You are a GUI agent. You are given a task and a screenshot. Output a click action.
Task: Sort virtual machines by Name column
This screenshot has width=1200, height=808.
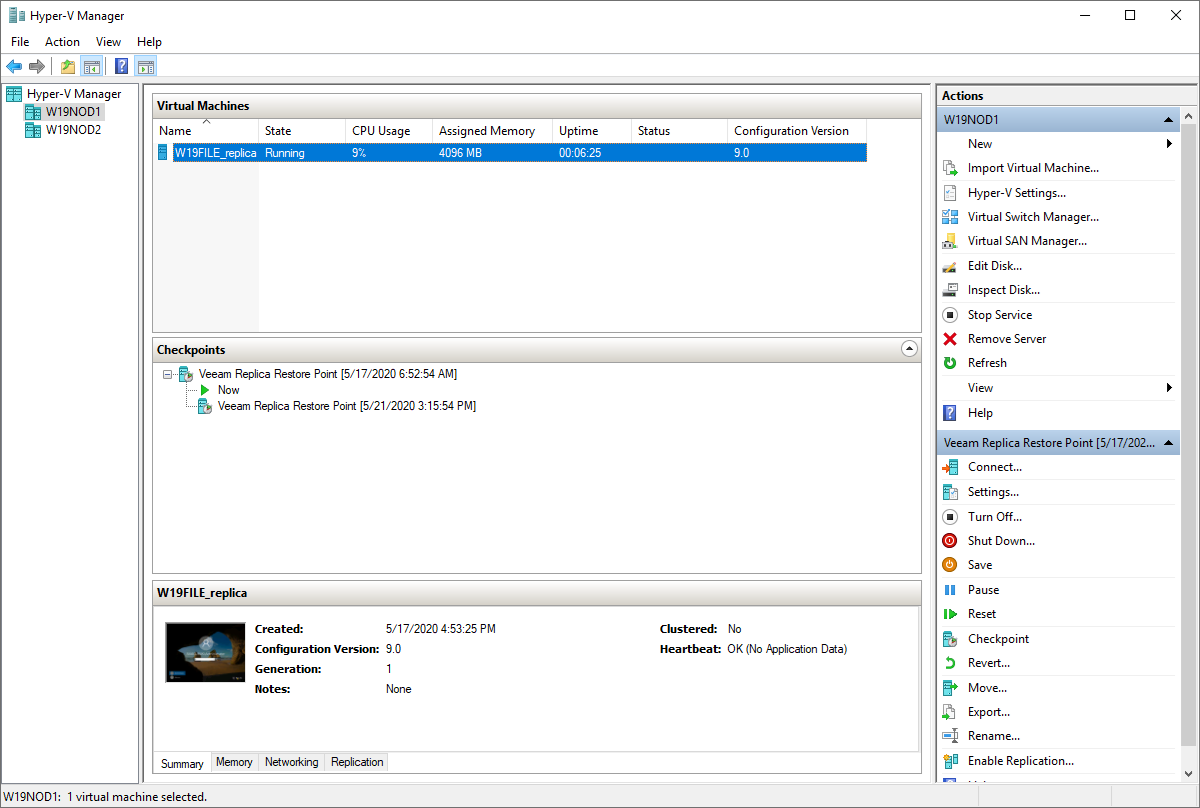tap(206, 131)
